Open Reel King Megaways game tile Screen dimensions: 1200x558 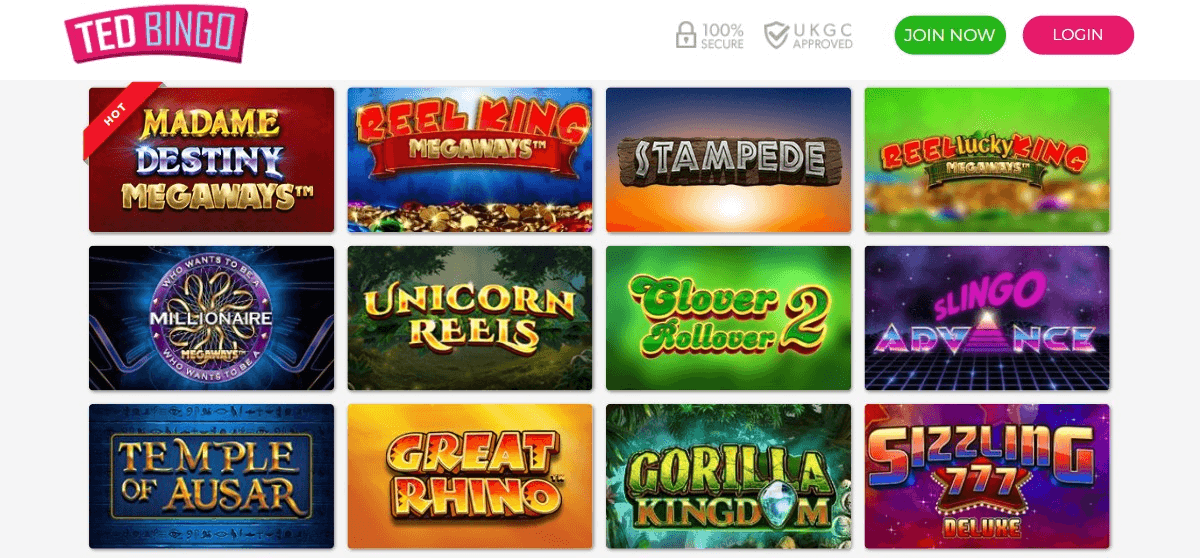coord(470,160)
